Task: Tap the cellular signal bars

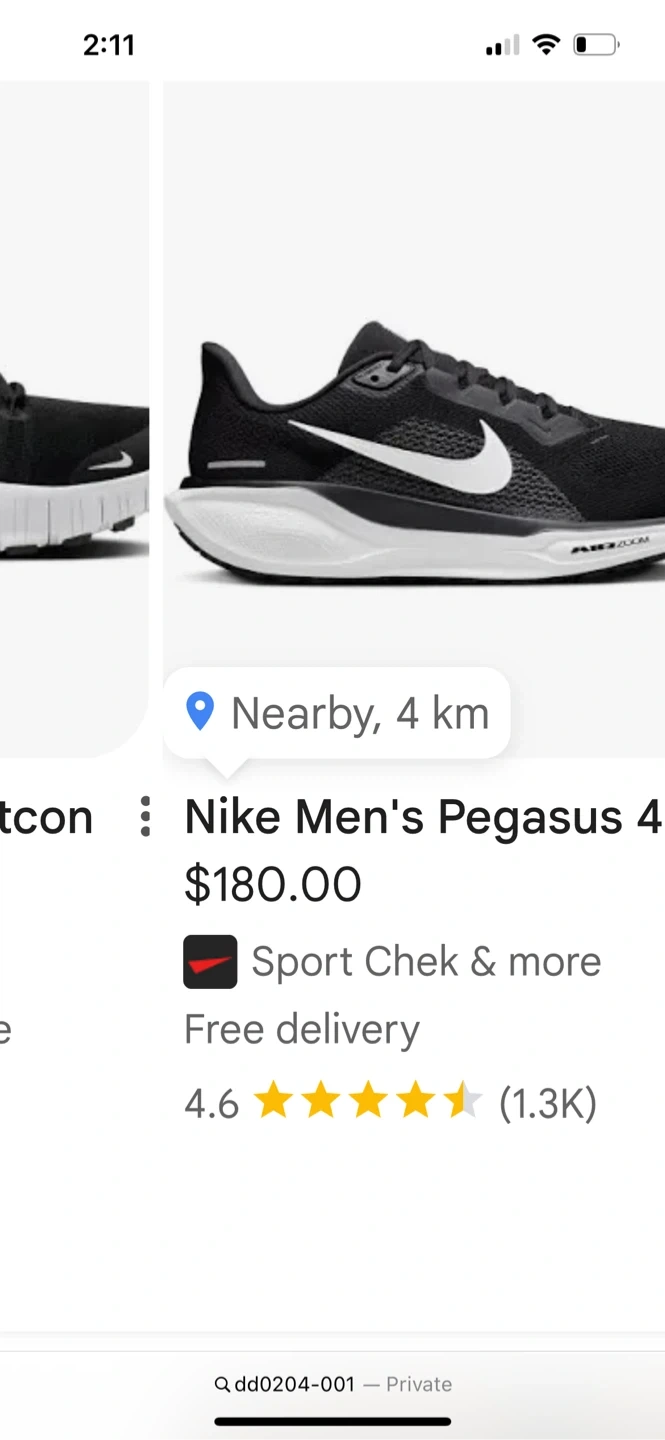Action: pyautogui.click(x=502, y=46)
